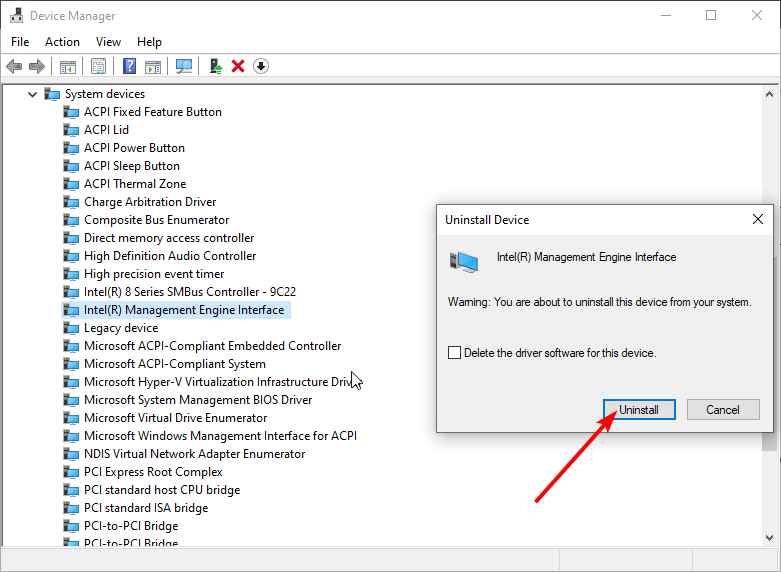Screen dimensions: 781x572
Task: Scan for hardware changes icon
Action: [184, 66]
